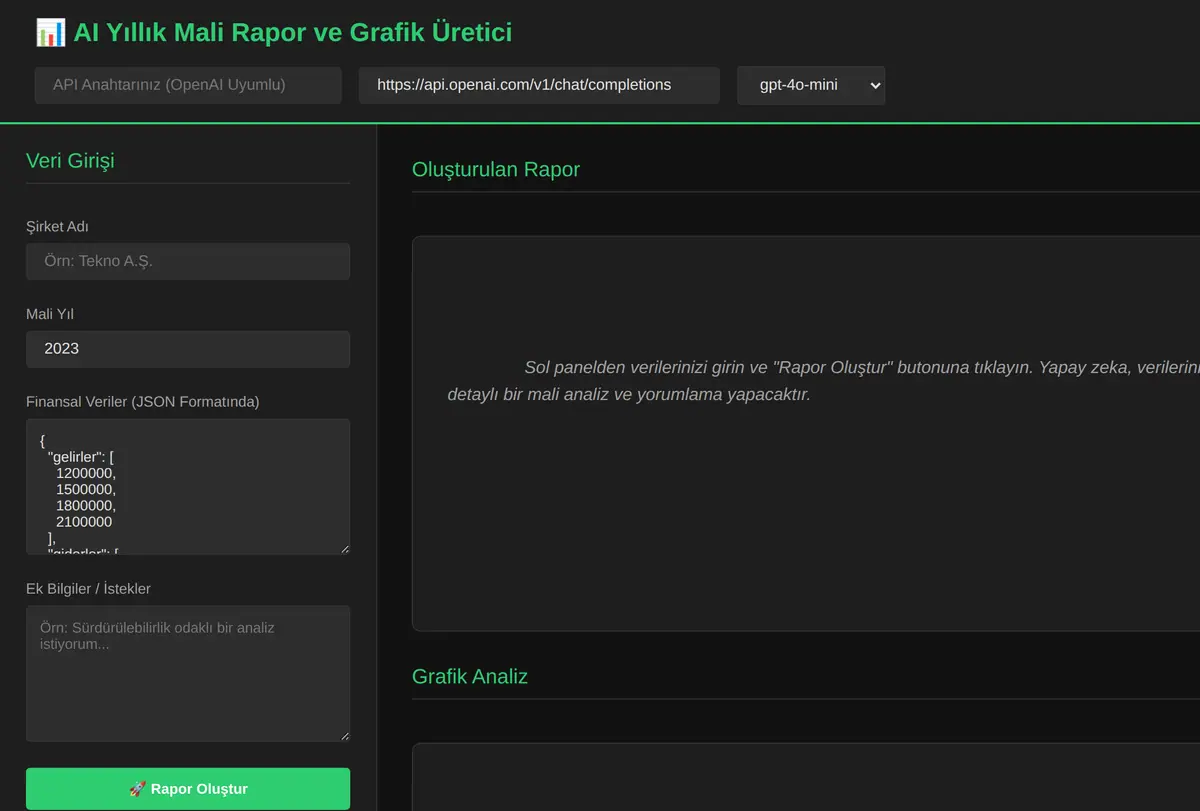Click the Ek Bilgiler / İstekler label
This screenshot has width=1200, height=811.
[89, 588]
